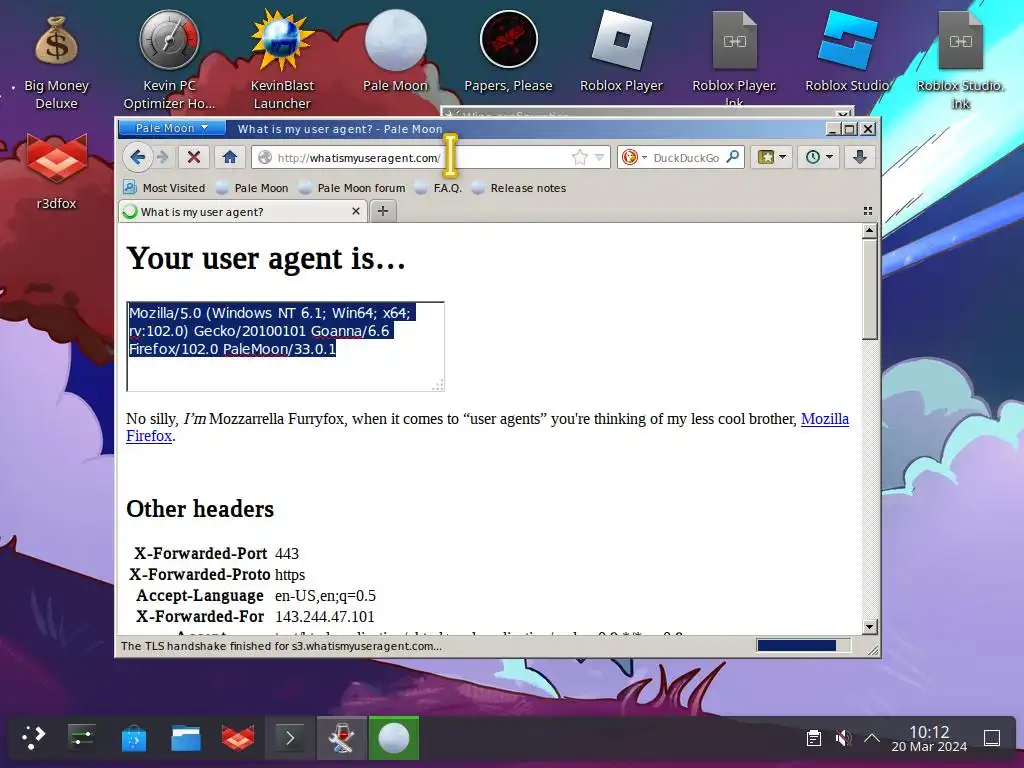
Task: Open the Kevin PC Optimizer desktop icon
Action: click(169, 60)
